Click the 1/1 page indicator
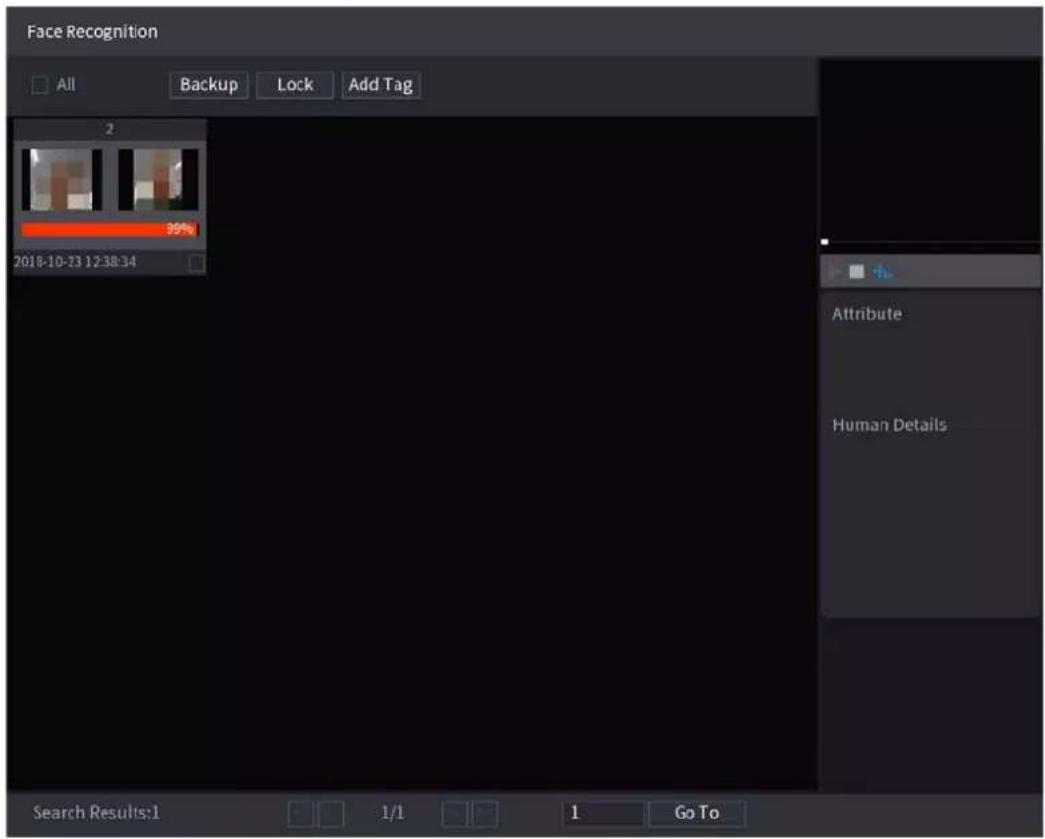 (x=393, y=813)
